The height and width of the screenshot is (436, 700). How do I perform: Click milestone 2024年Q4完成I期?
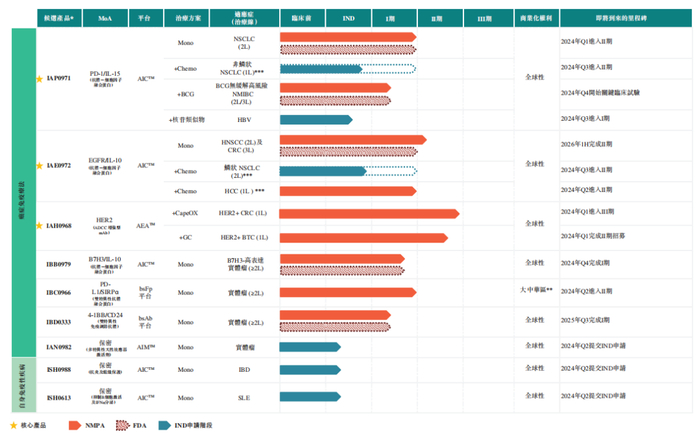pyautogui.click(x=585, y=263)
